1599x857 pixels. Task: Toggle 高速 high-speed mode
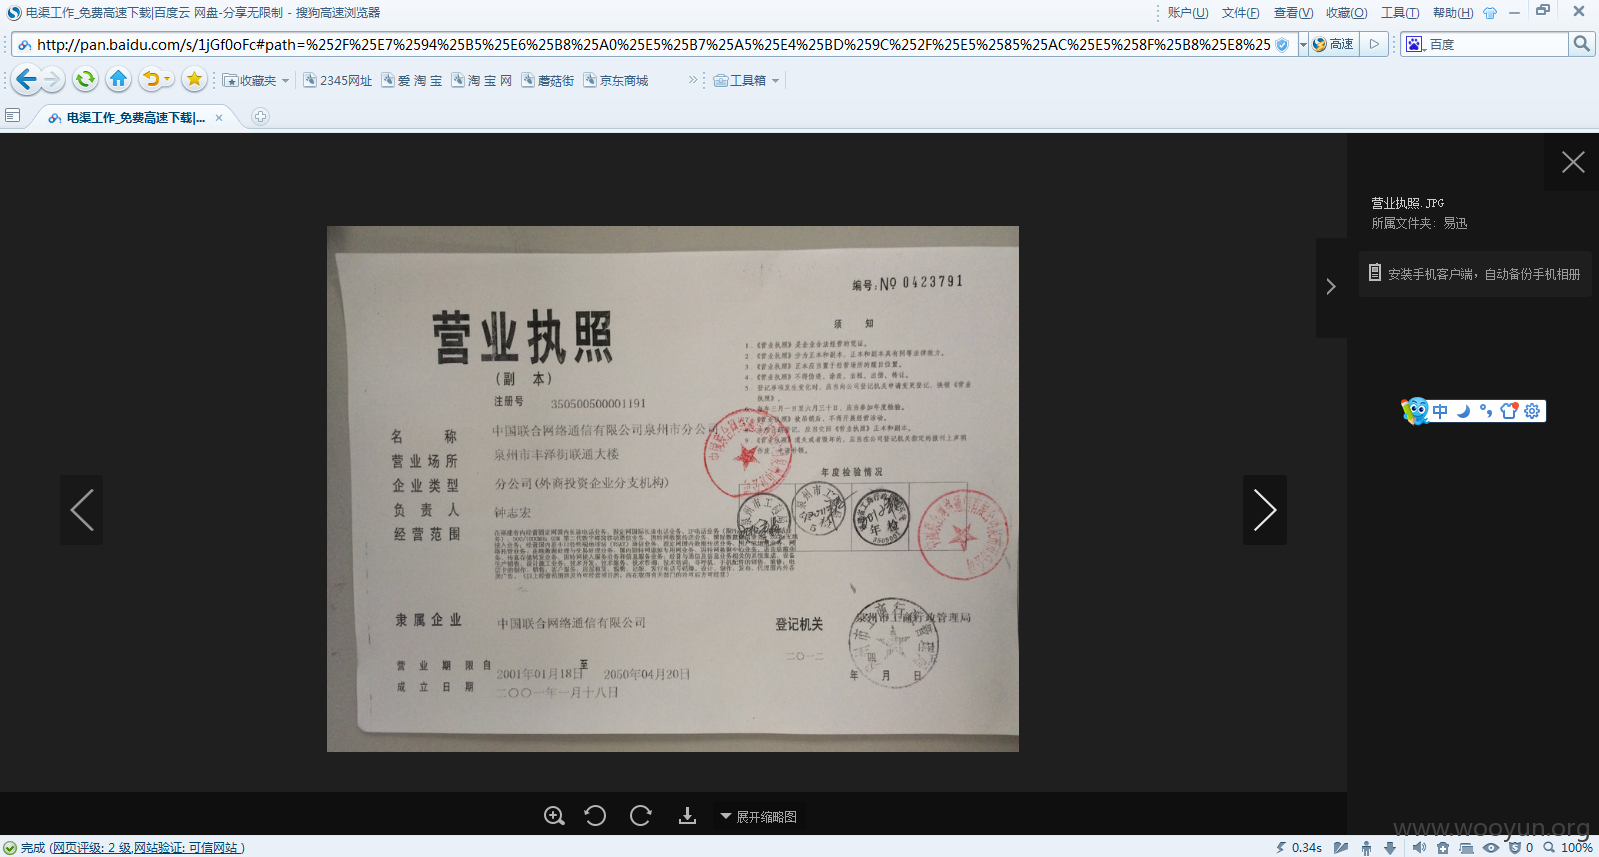click(x=1333, y=44)
